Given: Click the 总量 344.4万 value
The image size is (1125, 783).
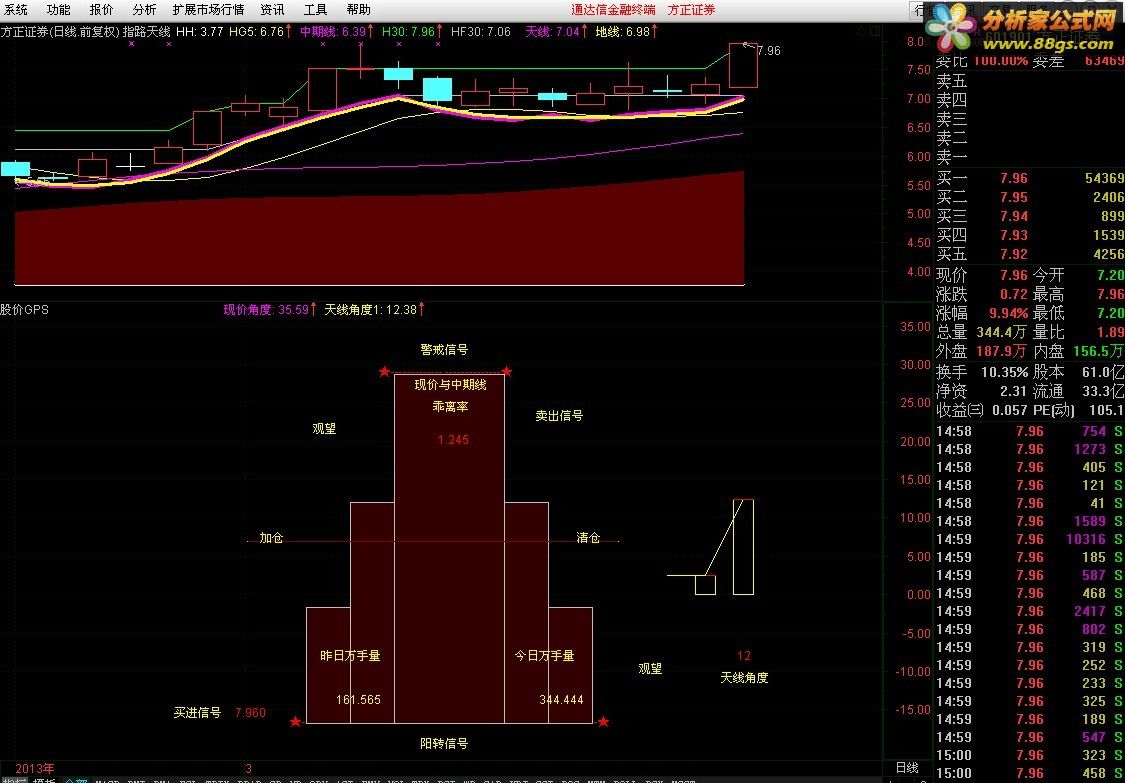Looking at the screenshot, I should (1002, 333).
